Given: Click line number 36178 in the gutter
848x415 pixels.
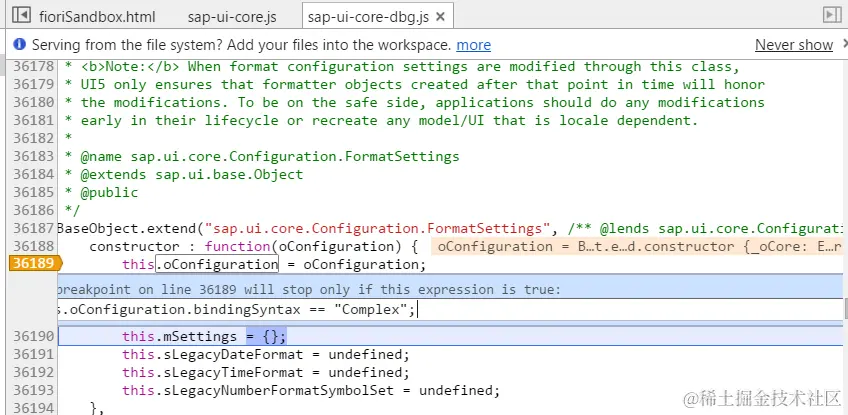Looking at the screenshot, I should [x=34, y=67].
